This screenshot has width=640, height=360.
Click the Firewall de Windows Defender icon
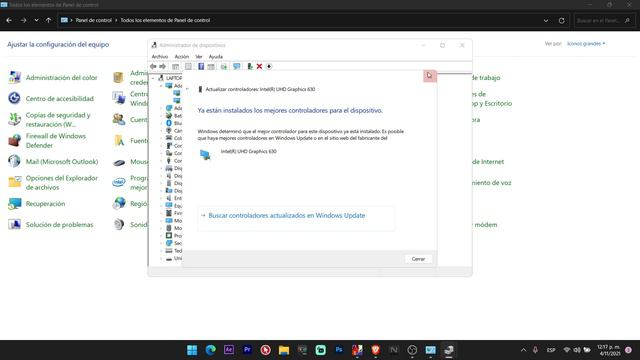[14, 140]
